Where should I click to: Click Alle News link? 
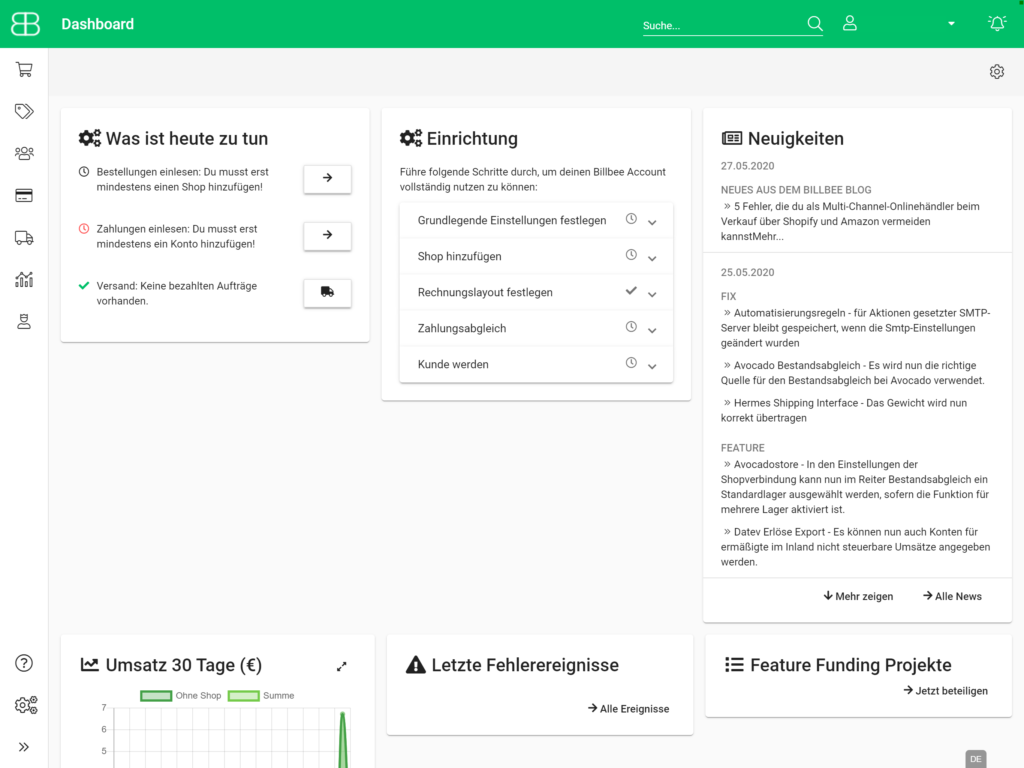click(x=952, y=596)
